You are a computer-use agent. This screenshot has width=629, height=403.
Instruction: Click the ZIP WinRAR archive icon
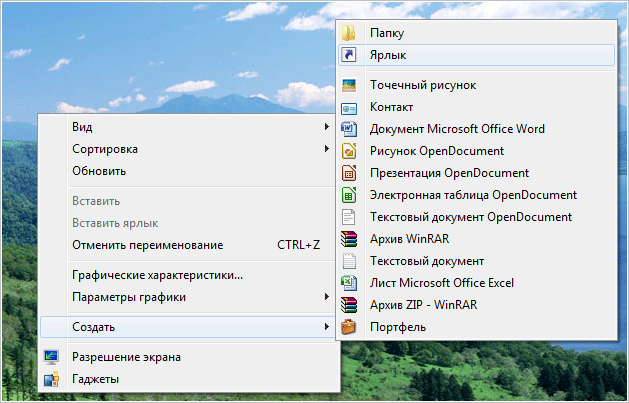pyautogui.click(x=349, y=305)
